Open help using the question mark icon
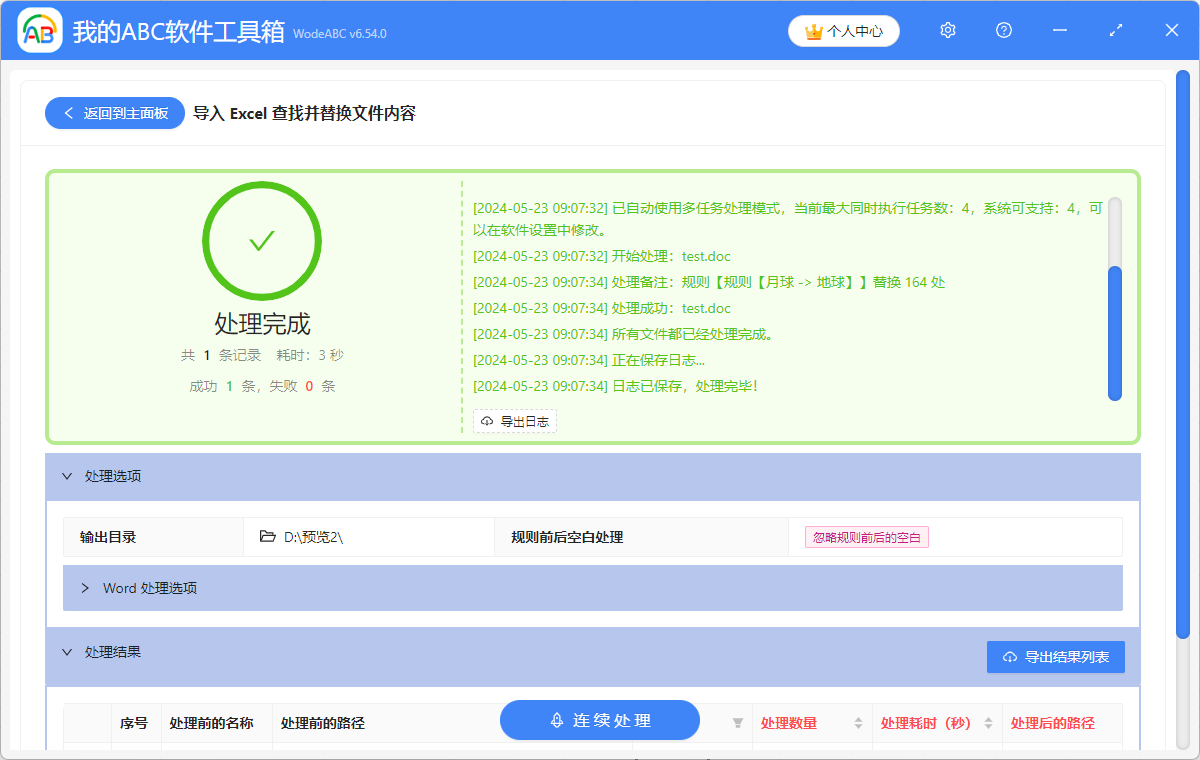 coord(1003,30)
